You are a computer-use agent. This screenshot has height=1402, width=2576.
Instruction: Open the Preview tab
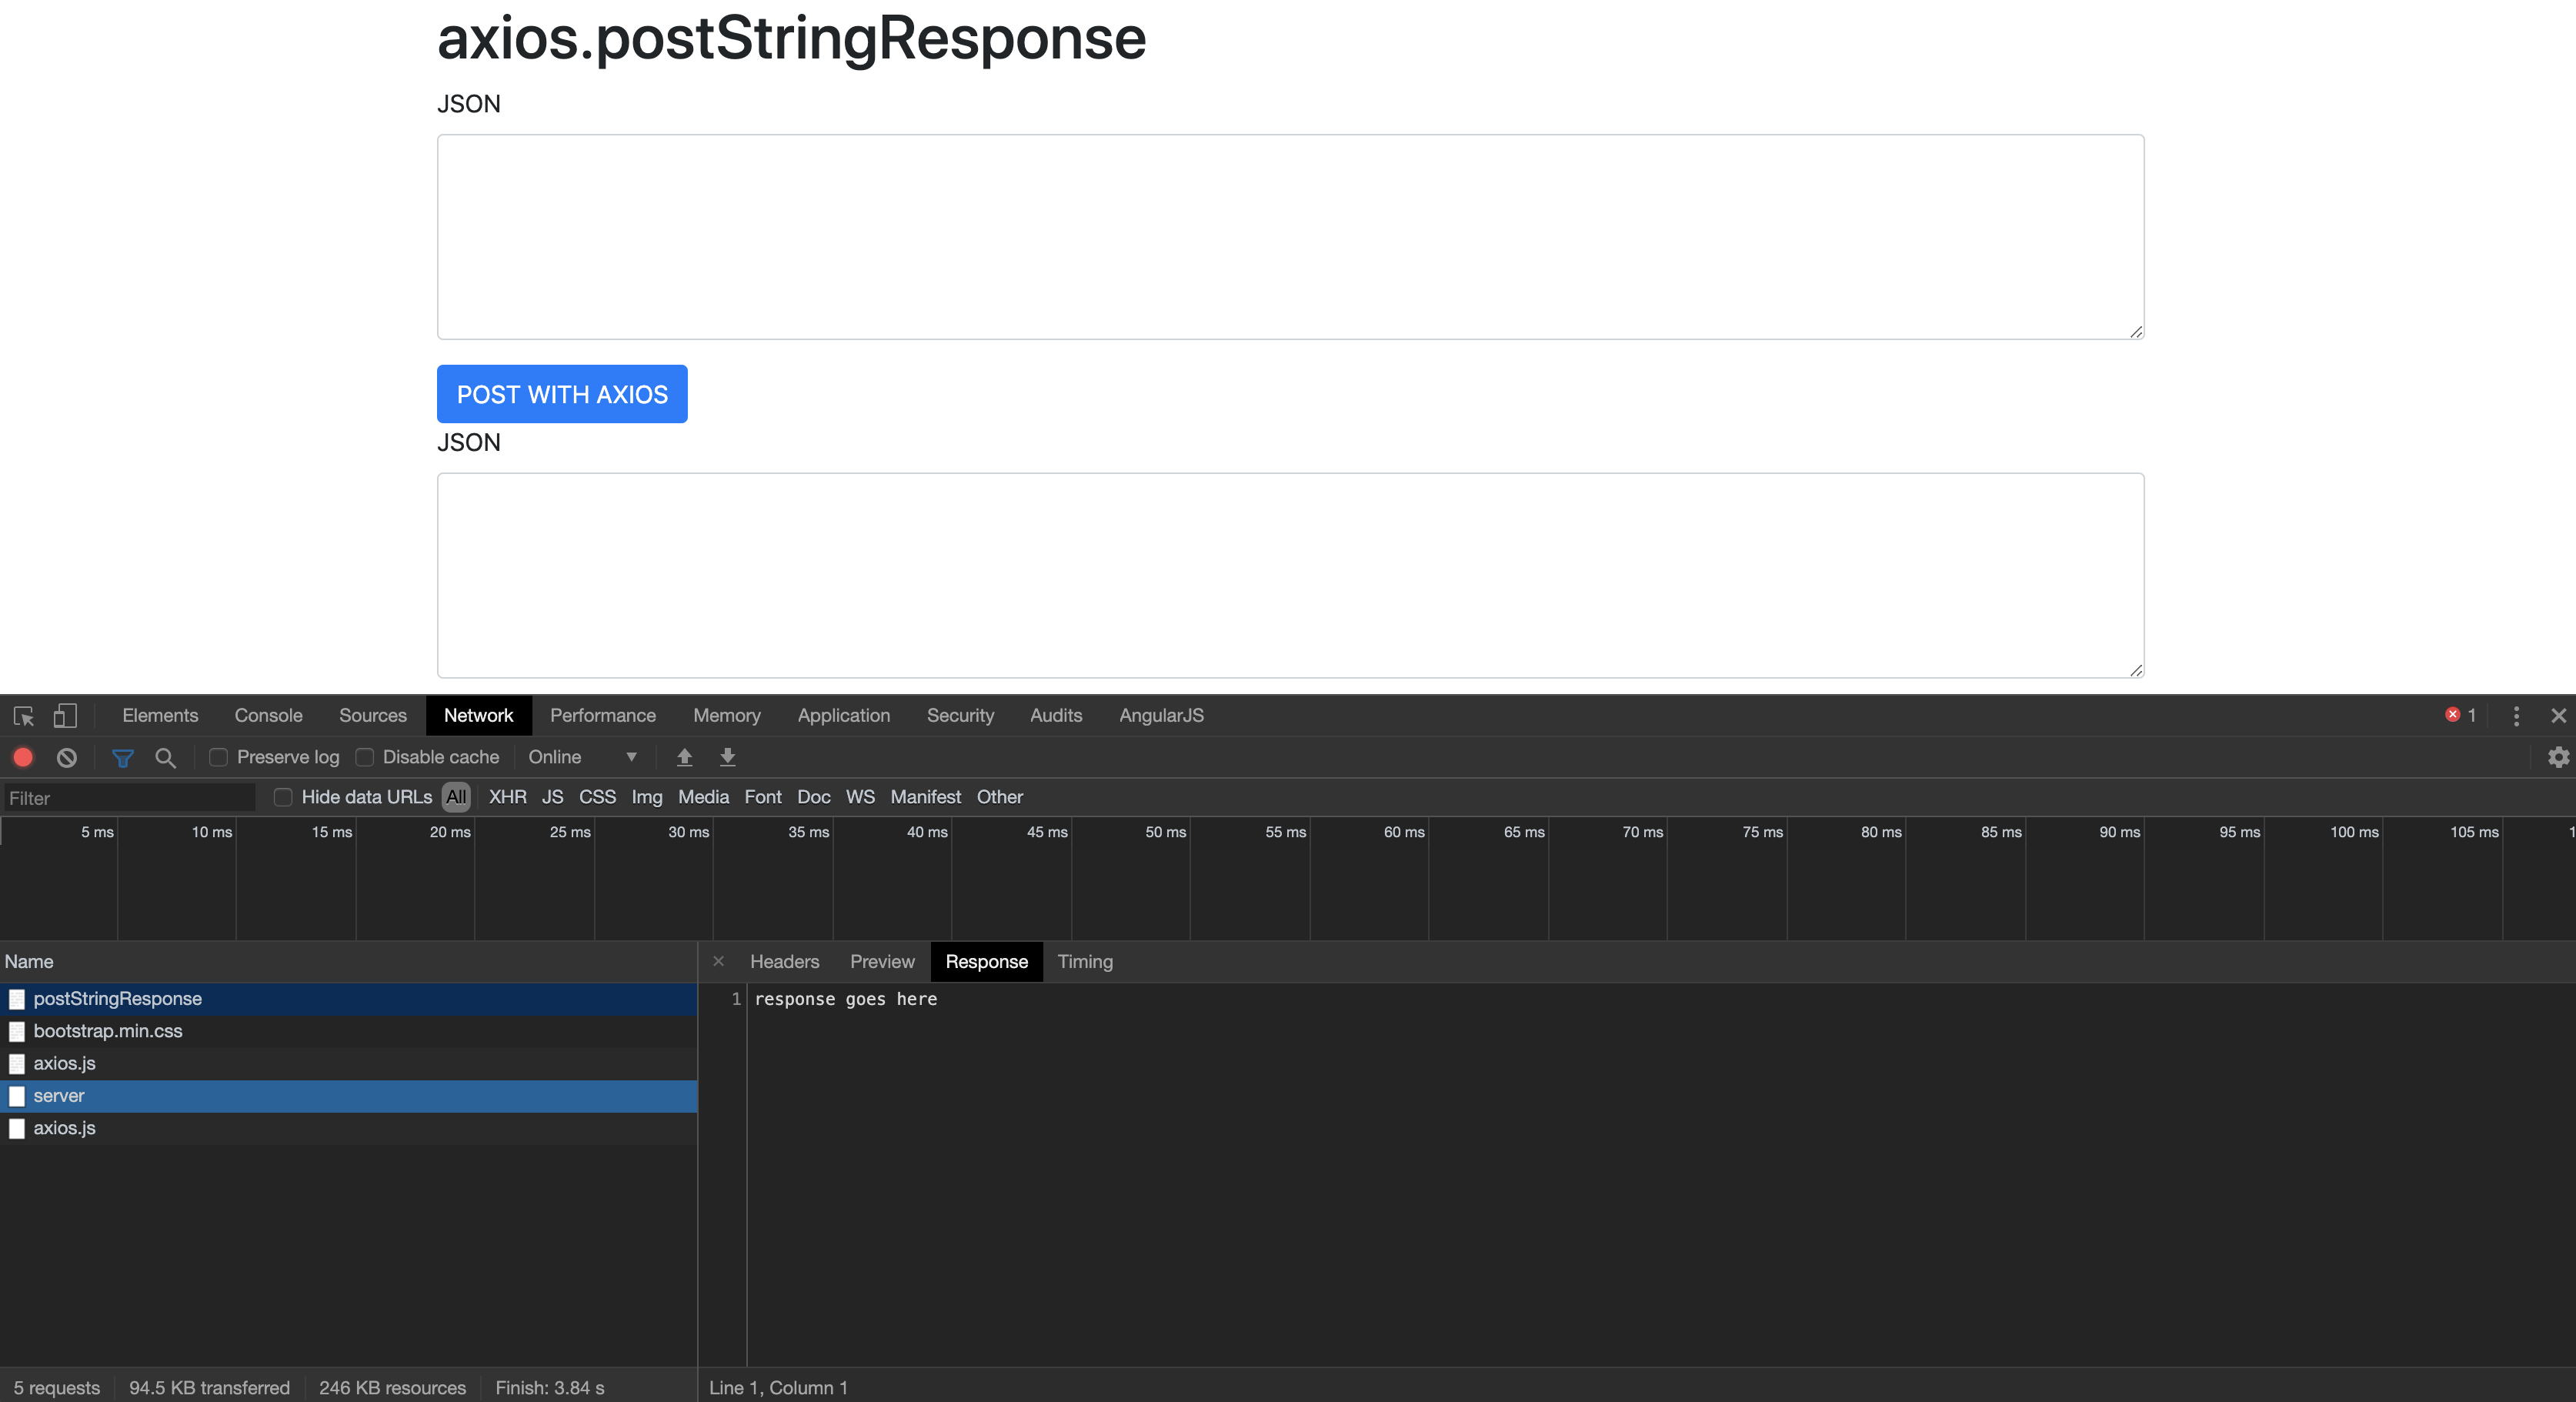pos(881,961)
